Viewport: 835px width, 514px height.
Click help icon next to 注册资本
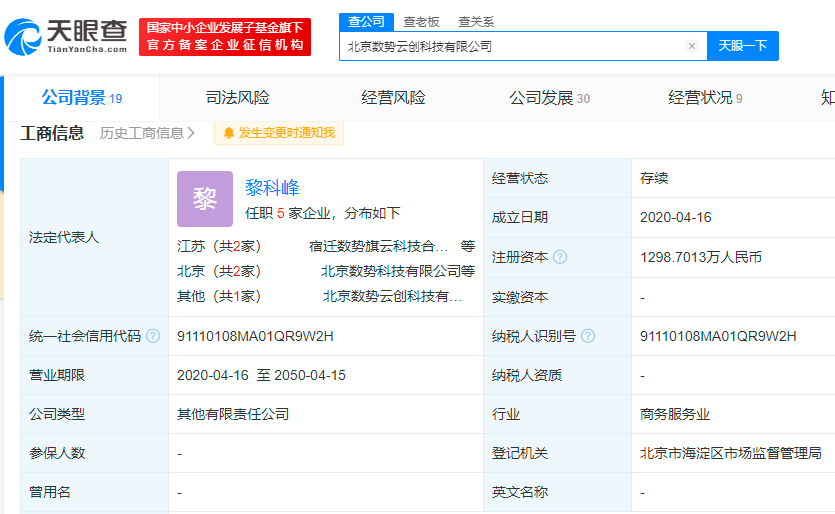pyautogui.click(x=560, y=257)
